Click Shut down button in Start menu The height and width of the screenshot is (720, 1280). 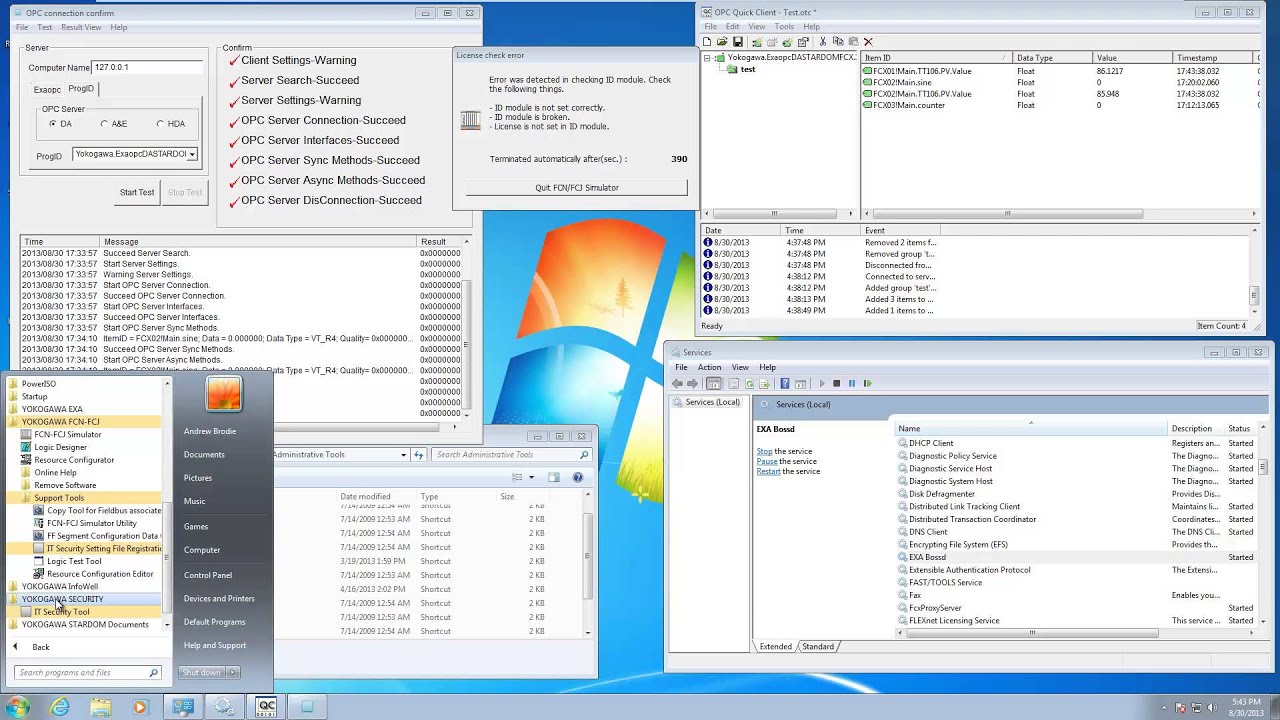[x=202, y=672]
